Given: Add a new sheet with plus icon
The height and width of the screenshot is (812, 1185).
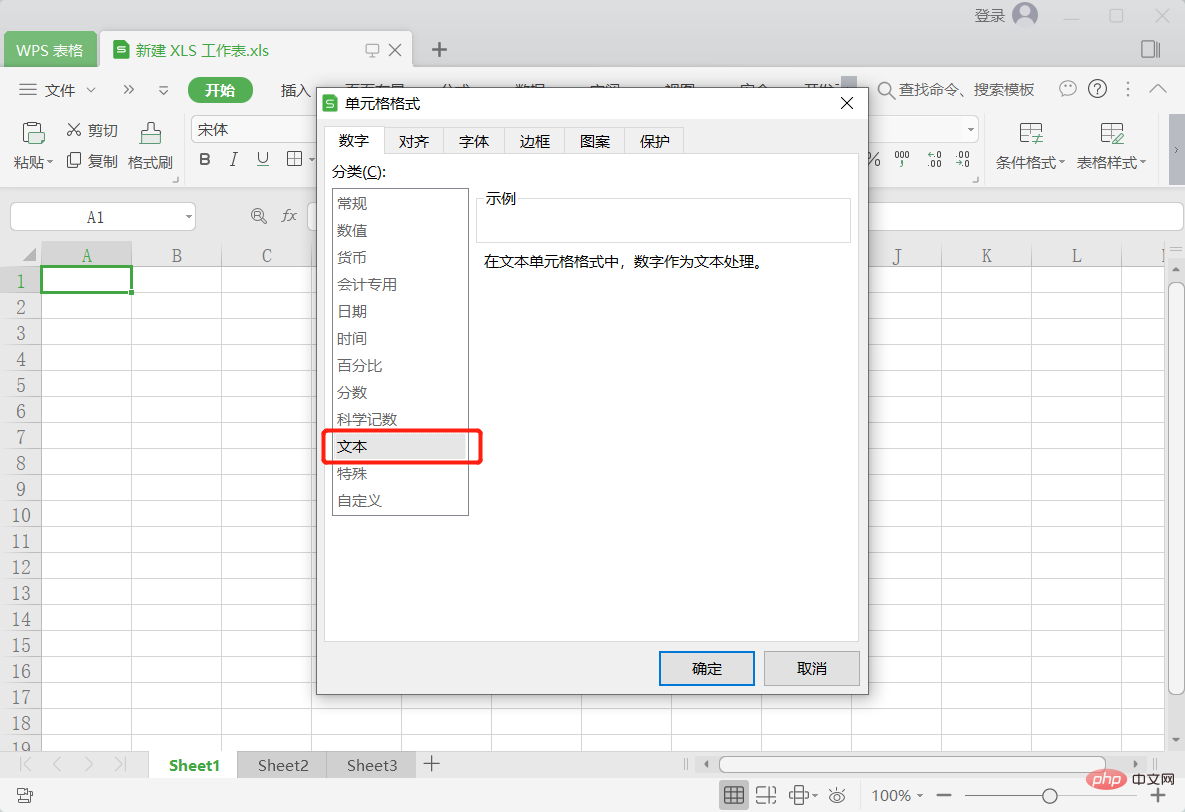Looking at the screenshot, I should [432, 764].
